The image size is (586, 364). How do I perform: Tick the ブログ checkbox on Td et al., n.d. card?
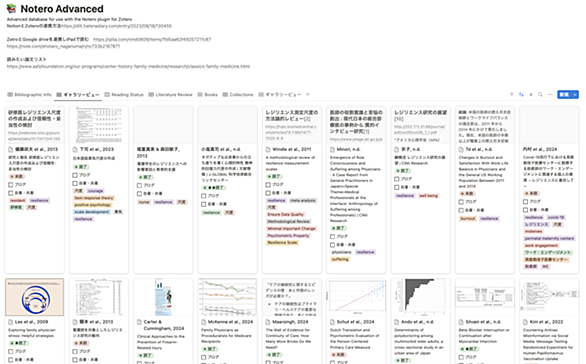[x=461, y=202]
